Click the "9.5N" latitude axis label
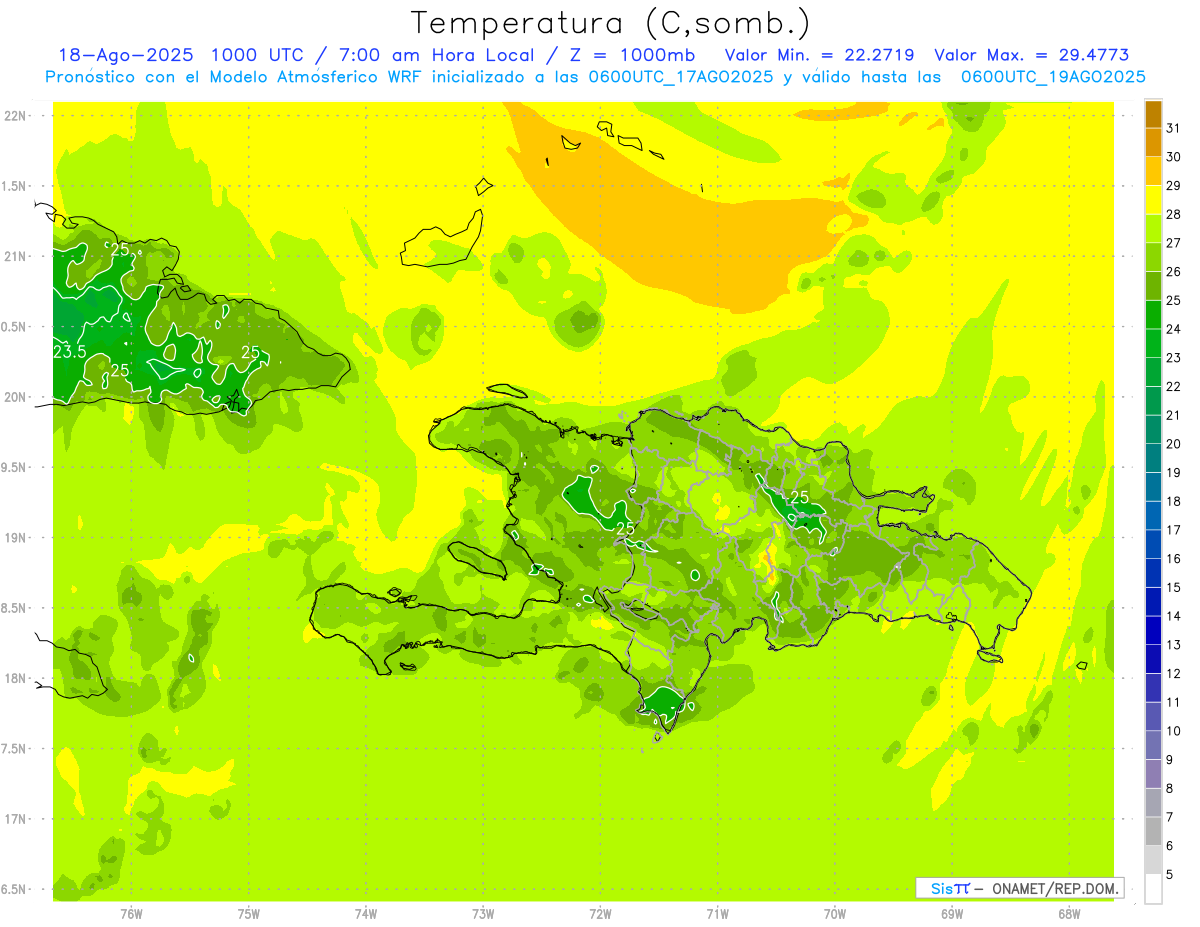 tap(14, 467)
